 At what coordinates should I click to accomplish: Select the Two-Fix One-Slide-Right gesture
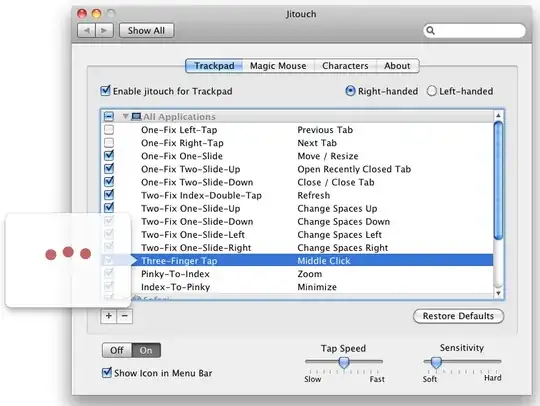coord(196,248)
